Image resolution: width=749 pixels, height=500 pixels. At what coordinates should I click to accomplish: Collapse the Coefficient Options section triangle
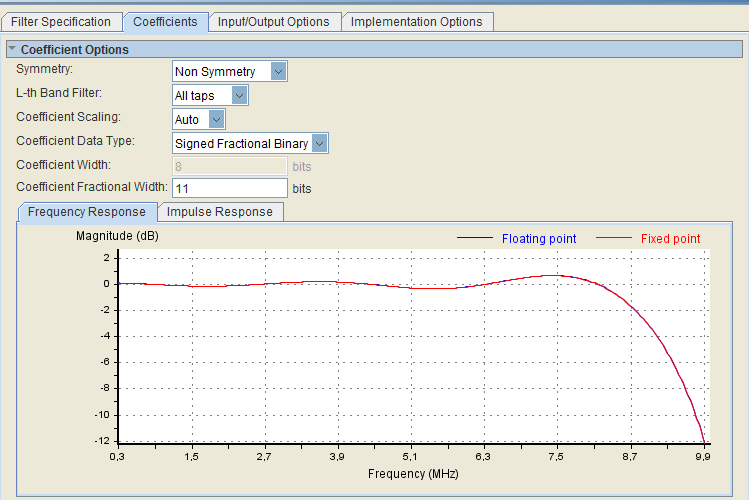click(12, 49)
